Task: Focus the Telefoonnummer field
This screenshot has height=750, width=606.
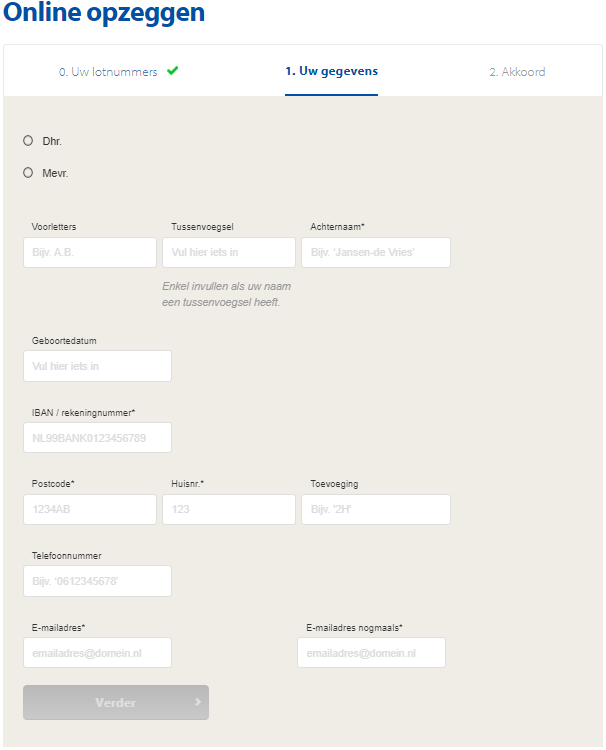Action: tap(97, 581)
